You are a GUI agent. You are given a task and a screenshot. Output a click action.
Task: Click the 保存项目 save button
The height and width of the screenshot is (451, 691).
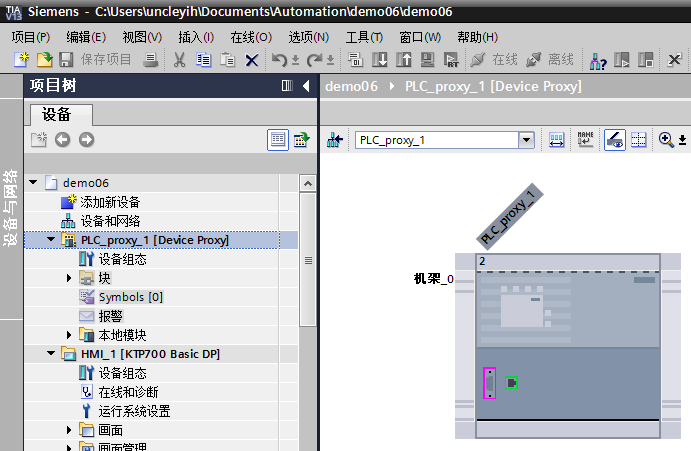95,59
